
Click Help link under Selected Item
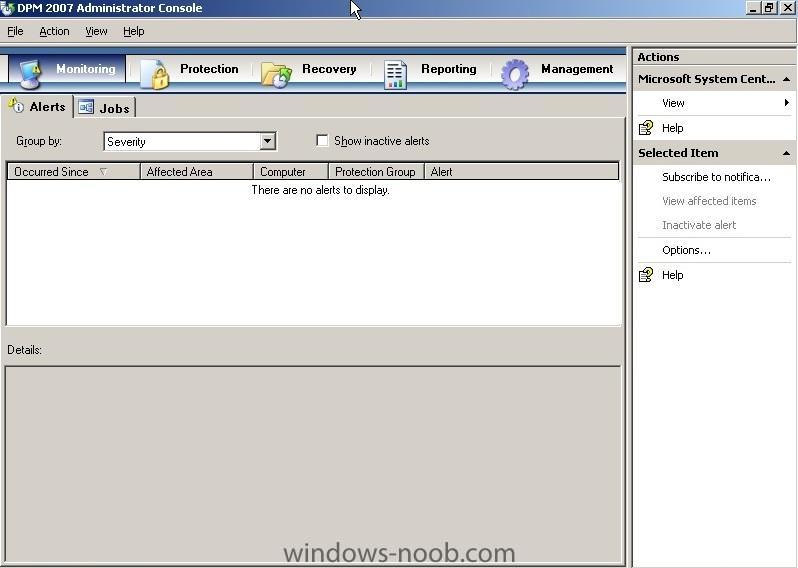pyautogui.click(x=672, y=275)
